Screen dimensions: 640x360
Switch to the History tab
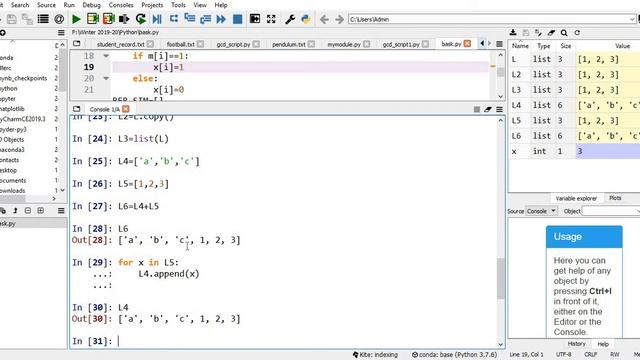tap(576, 344)
